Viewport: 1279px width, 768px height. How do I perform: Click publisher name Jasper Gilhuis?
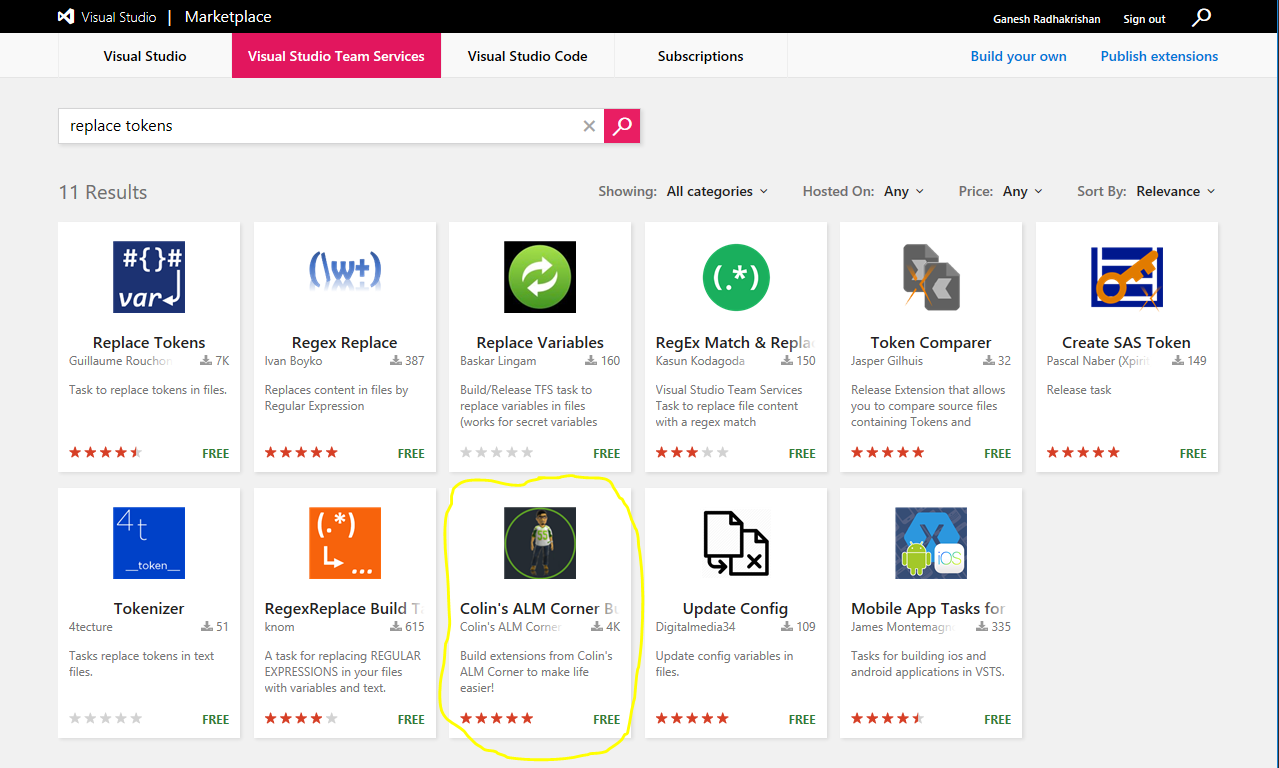[x=887, y=361]
